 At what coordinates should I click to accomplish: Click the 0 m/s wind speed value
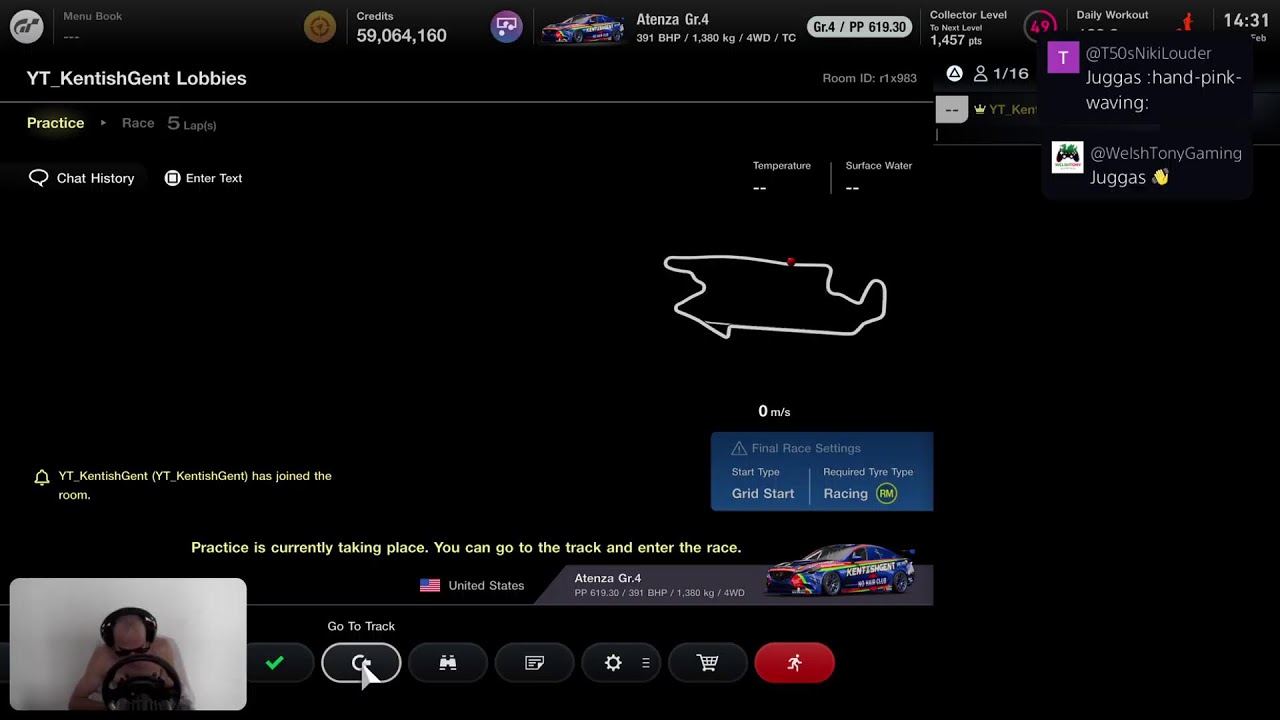[x=774, y=411]
